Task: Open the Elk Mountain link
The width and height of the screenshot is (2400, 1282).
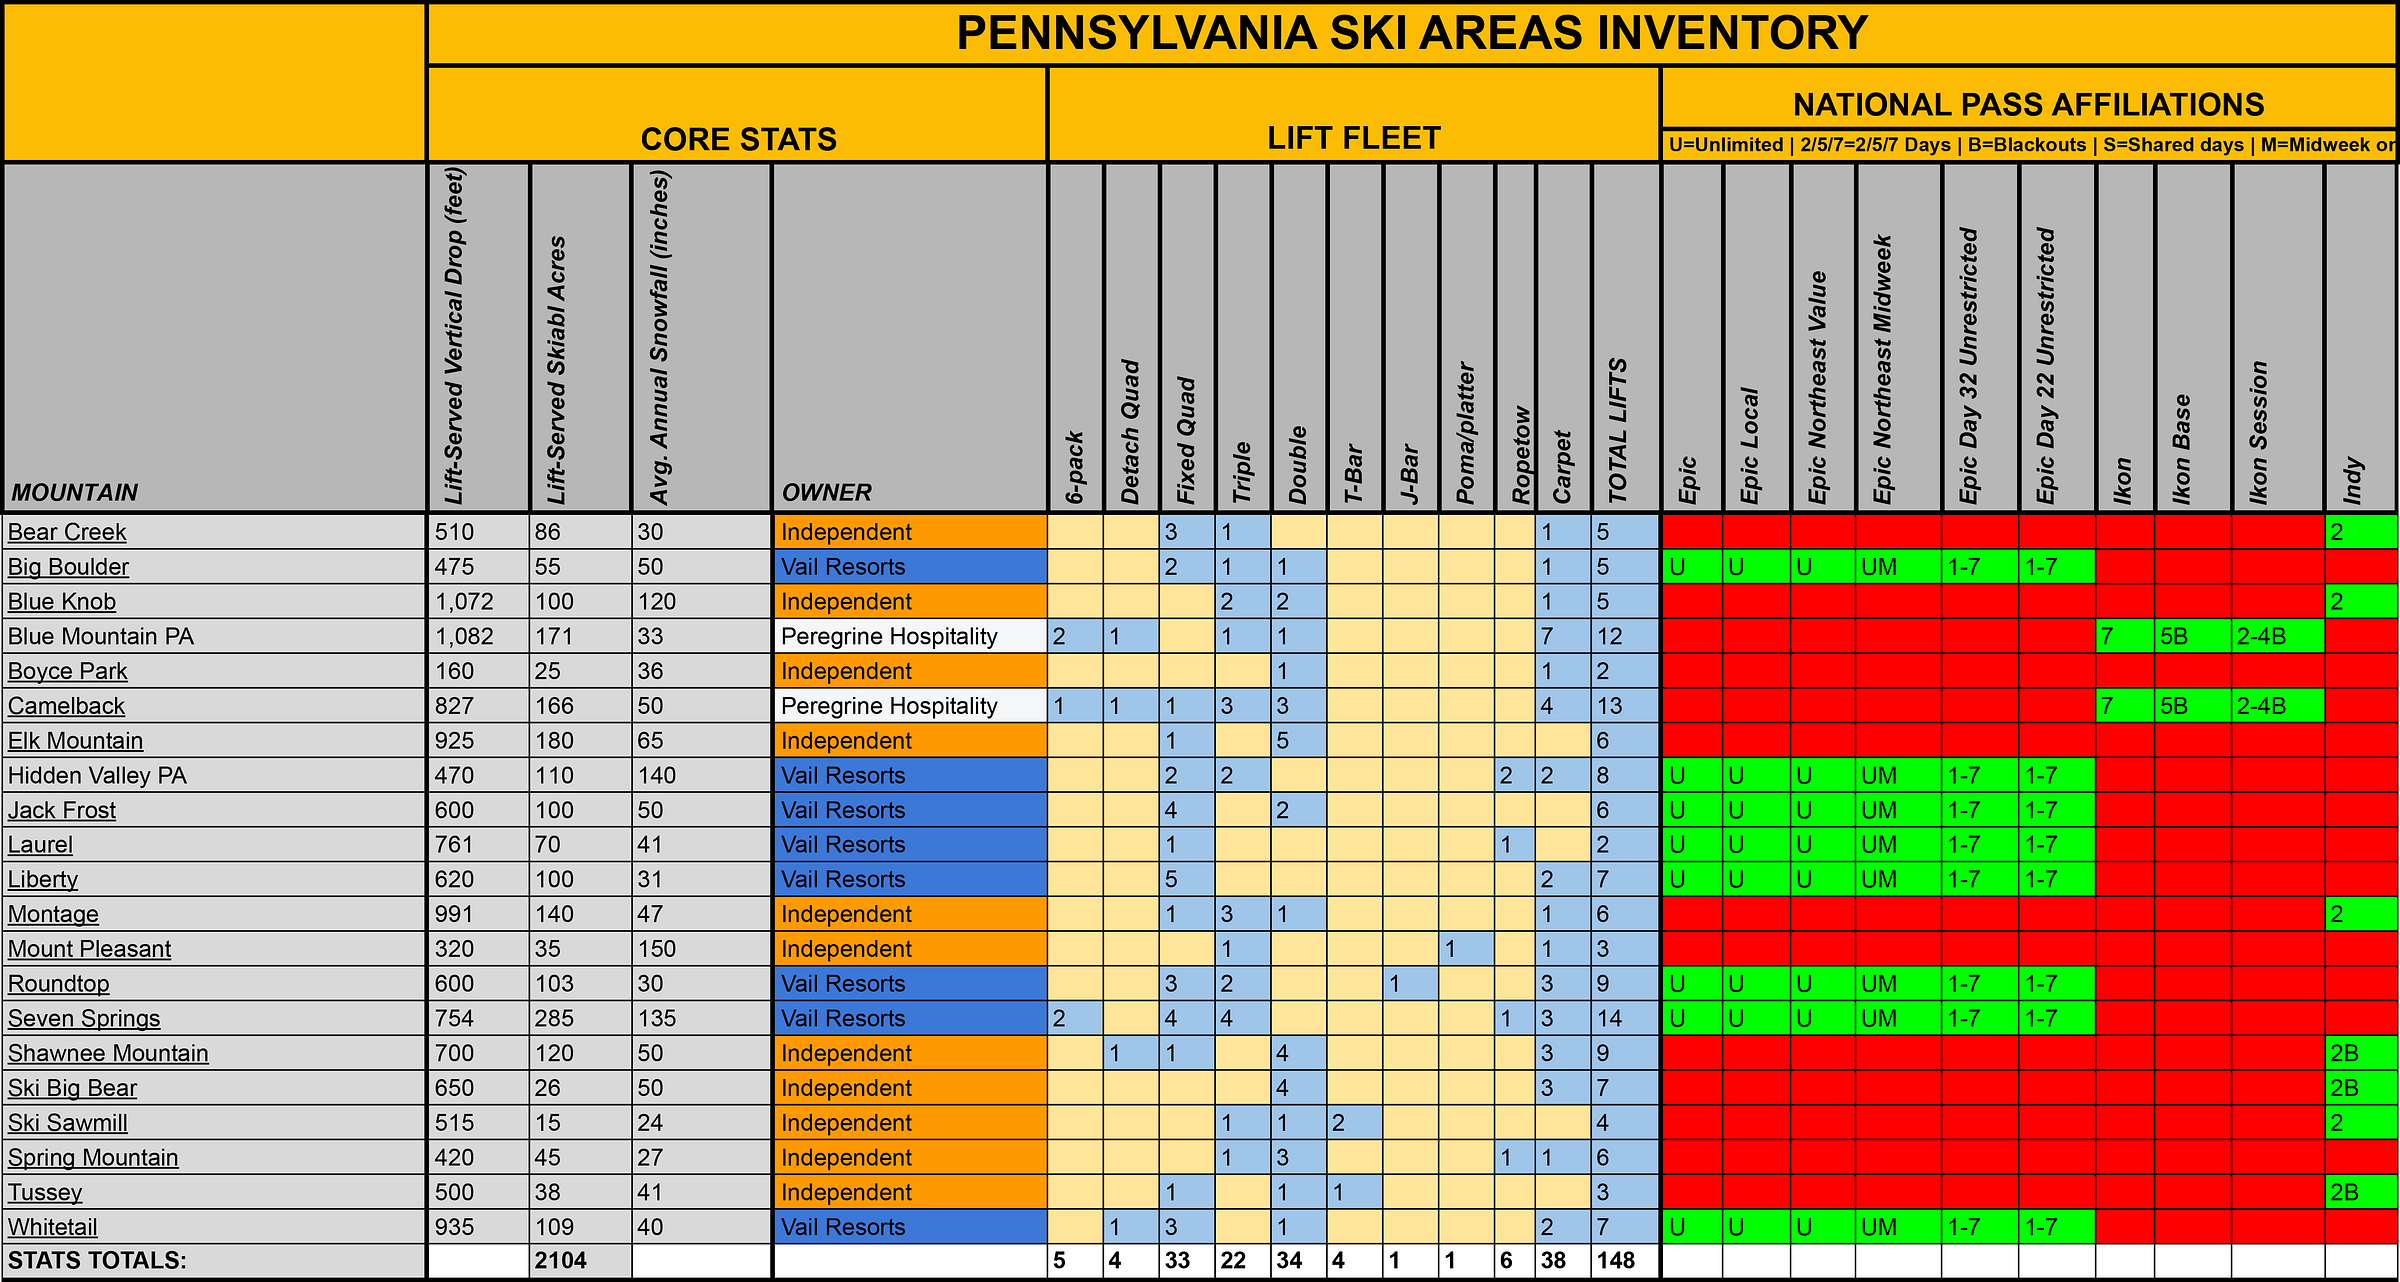Action: 75,741
